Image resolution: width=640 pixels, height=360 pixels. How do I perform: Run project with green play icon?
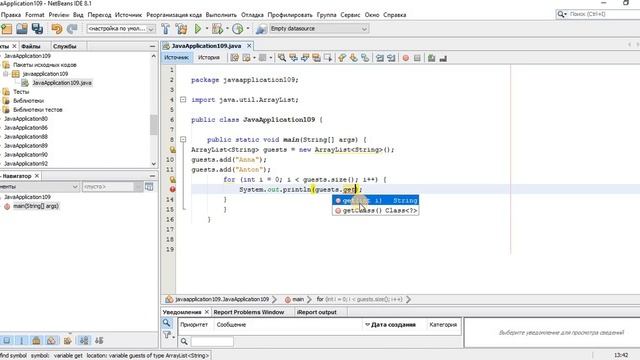[198, 29]
